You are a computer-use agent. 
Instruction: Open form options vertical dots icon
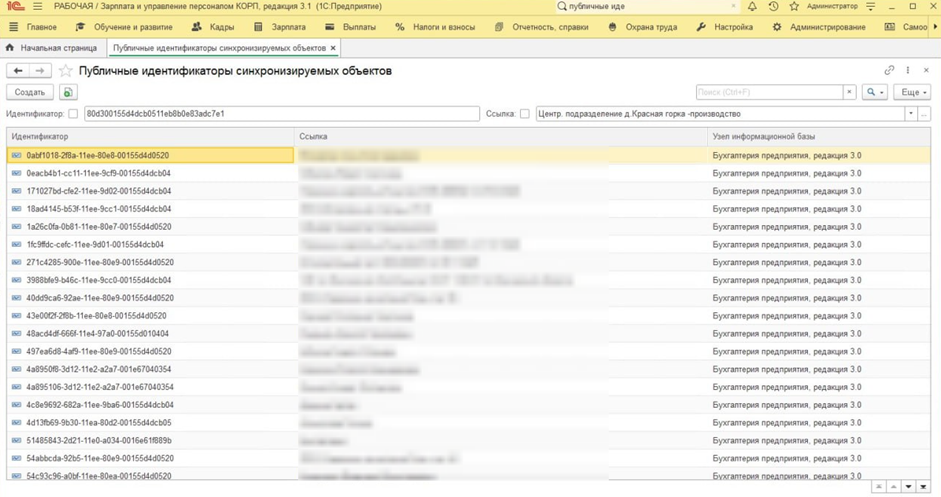point(908,70)
